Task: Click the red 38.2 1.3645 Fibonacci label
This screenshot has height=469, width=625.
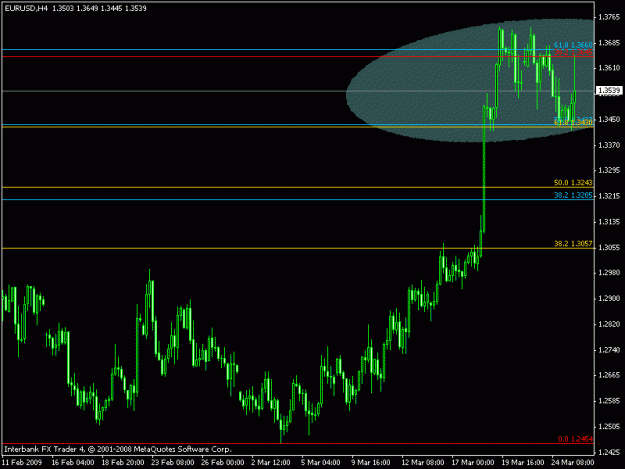Action: point(573,53)
